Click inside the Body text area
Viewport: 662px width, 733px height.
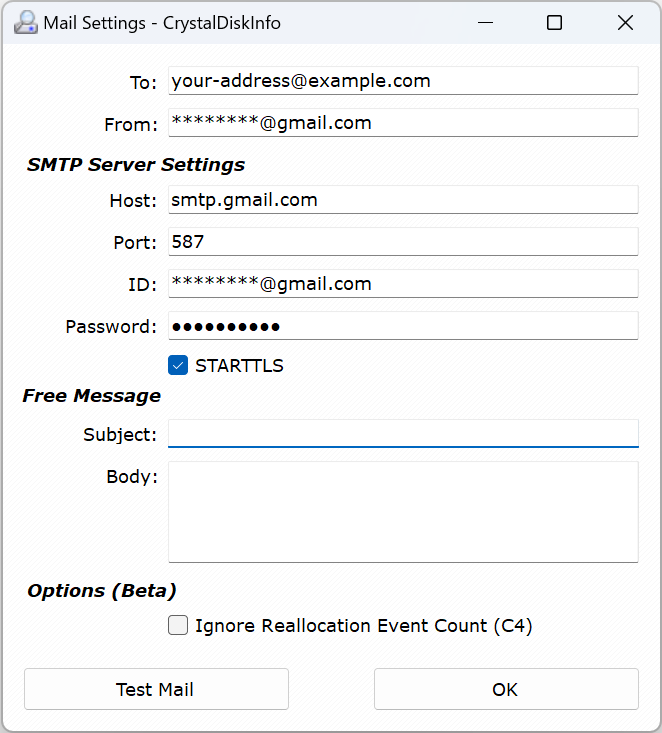403,512
